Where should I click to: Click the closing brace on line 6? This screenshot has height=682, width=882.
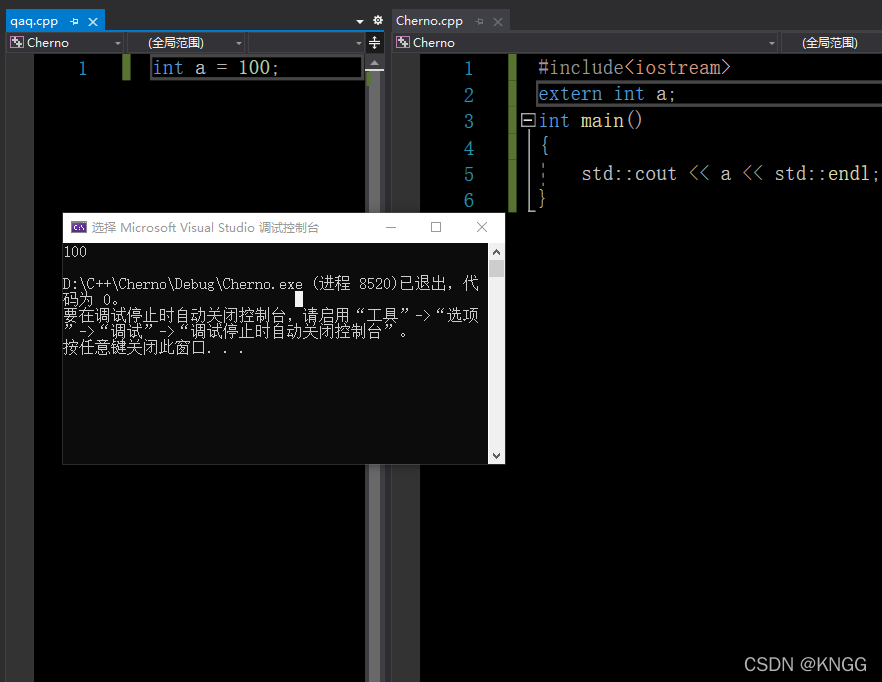click(542, 199)
